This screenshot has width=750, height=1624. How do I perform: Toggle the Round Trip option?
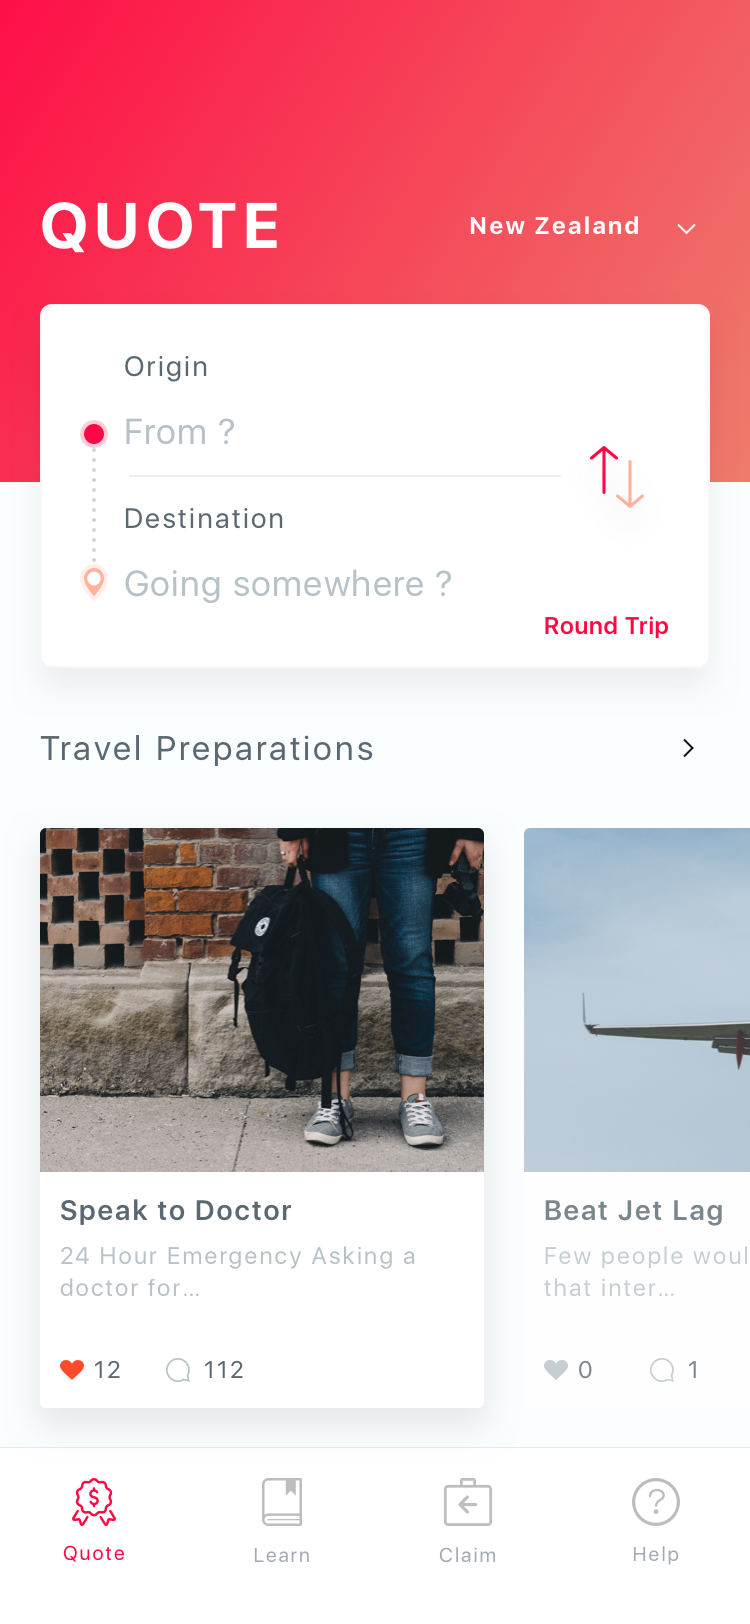(606, 626)
